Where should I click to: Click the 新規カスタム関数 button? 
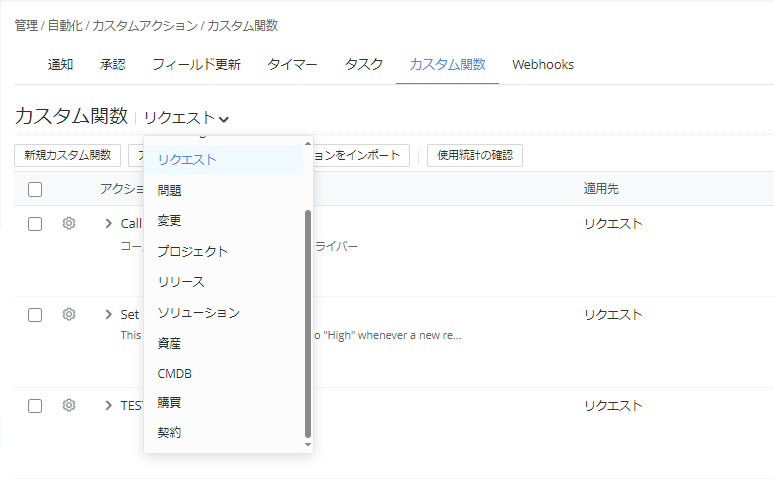click(68, 155)
